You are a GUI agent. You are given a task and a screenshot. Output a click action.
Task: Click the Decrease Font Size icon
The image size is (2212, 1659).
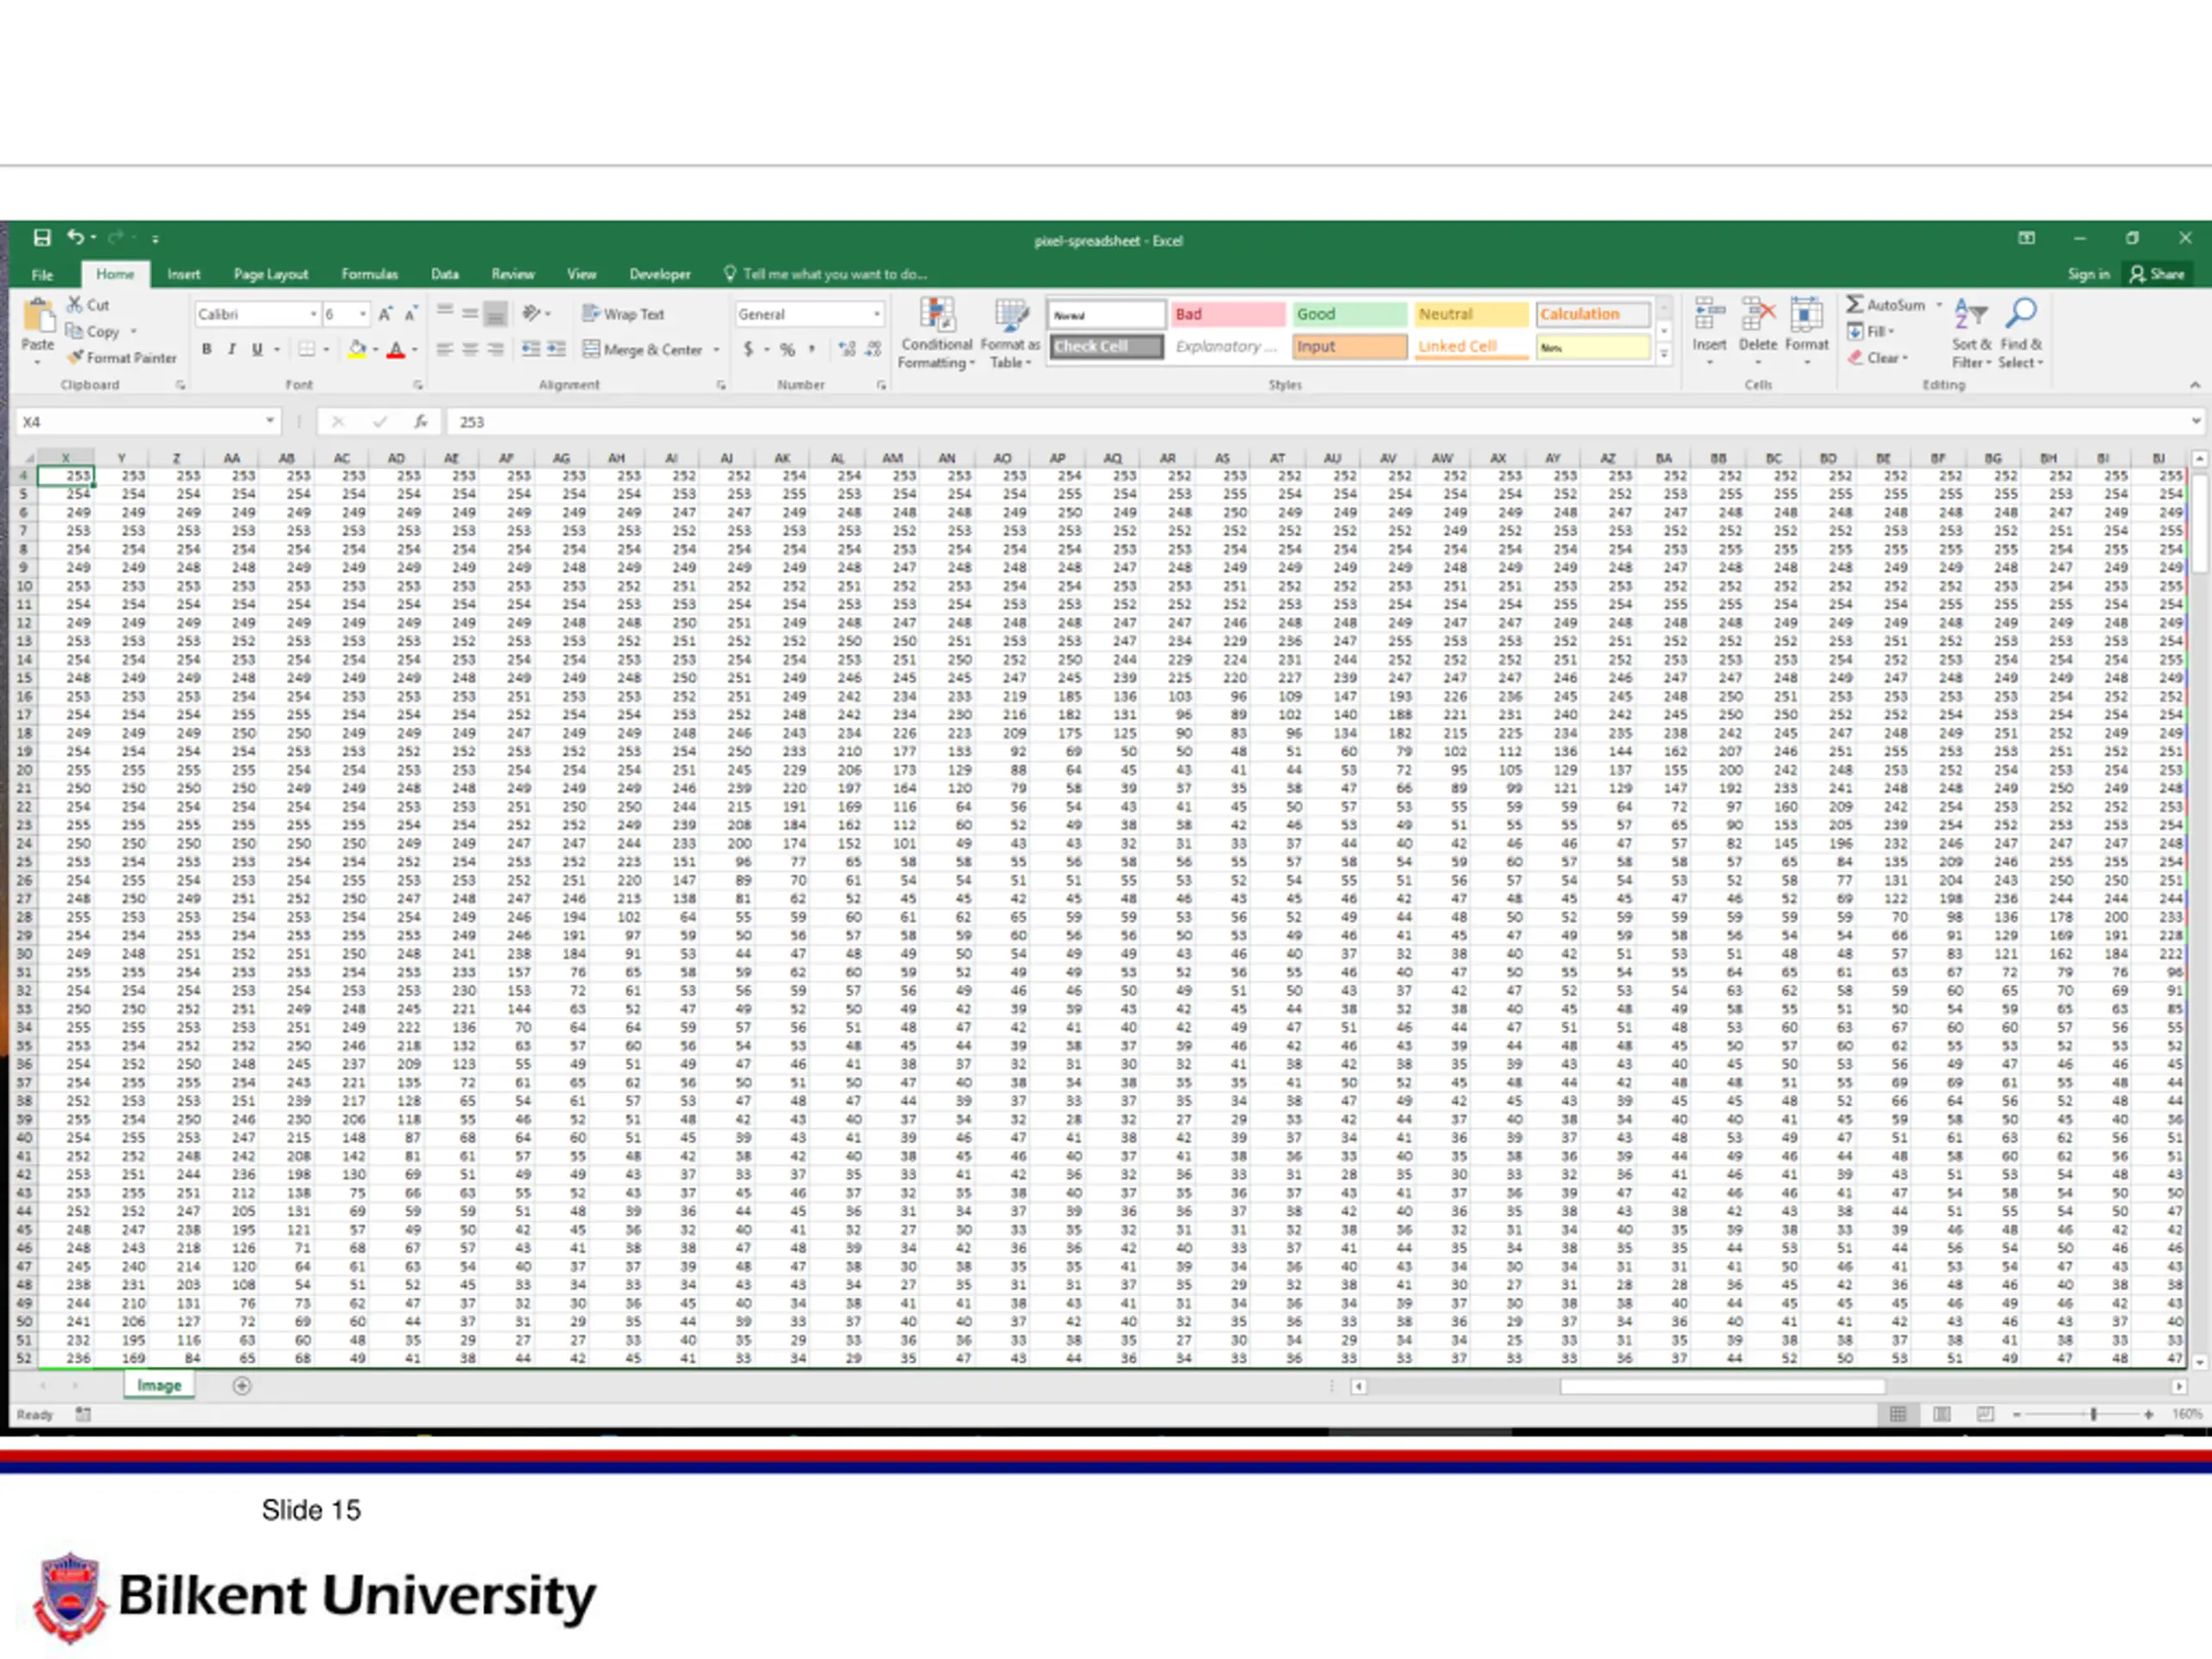(x=410, y=314)
